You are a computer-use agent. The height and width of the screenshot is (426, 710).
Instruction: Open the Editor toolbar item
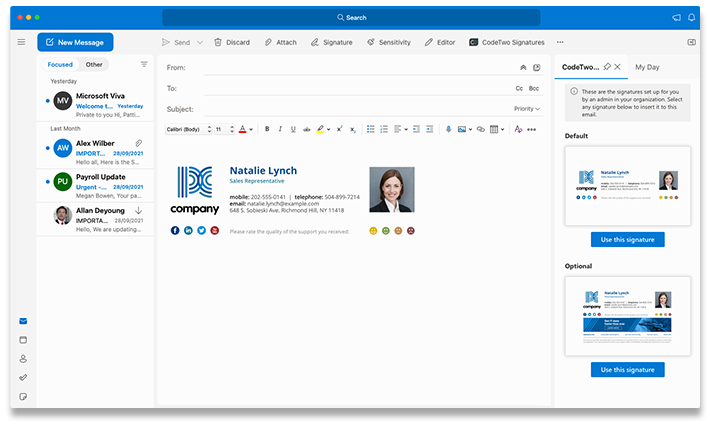tap(440, 42)
